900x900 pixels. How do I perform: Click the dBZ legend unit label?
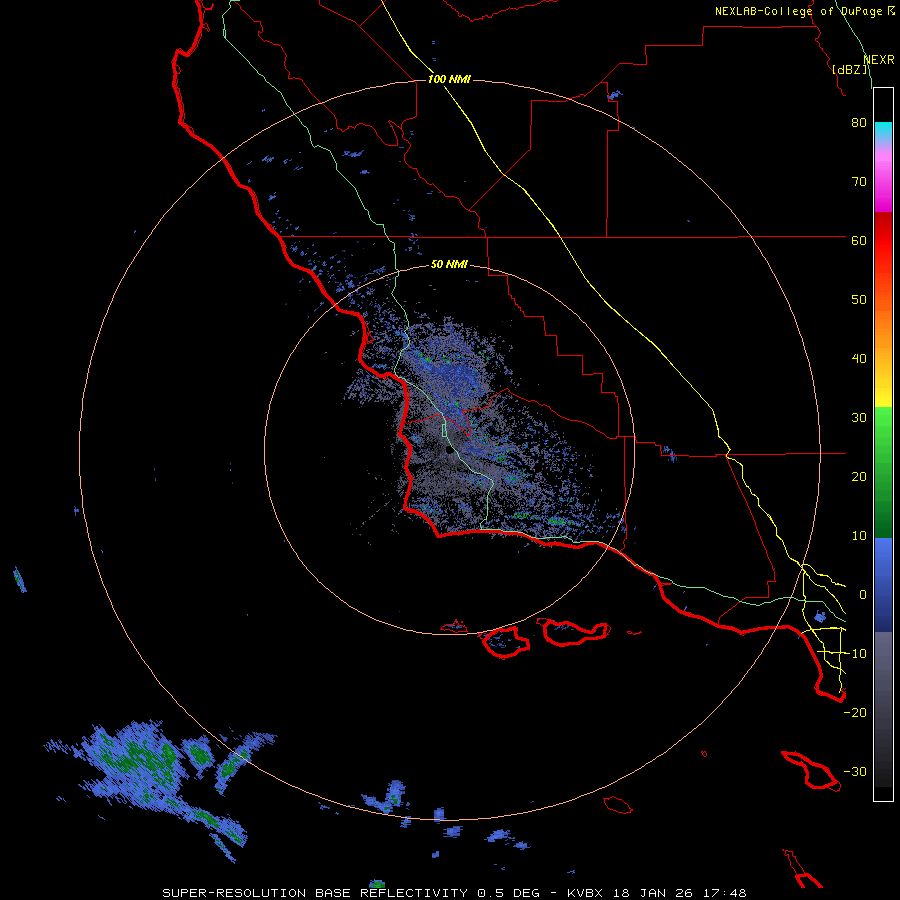point(850,70)
